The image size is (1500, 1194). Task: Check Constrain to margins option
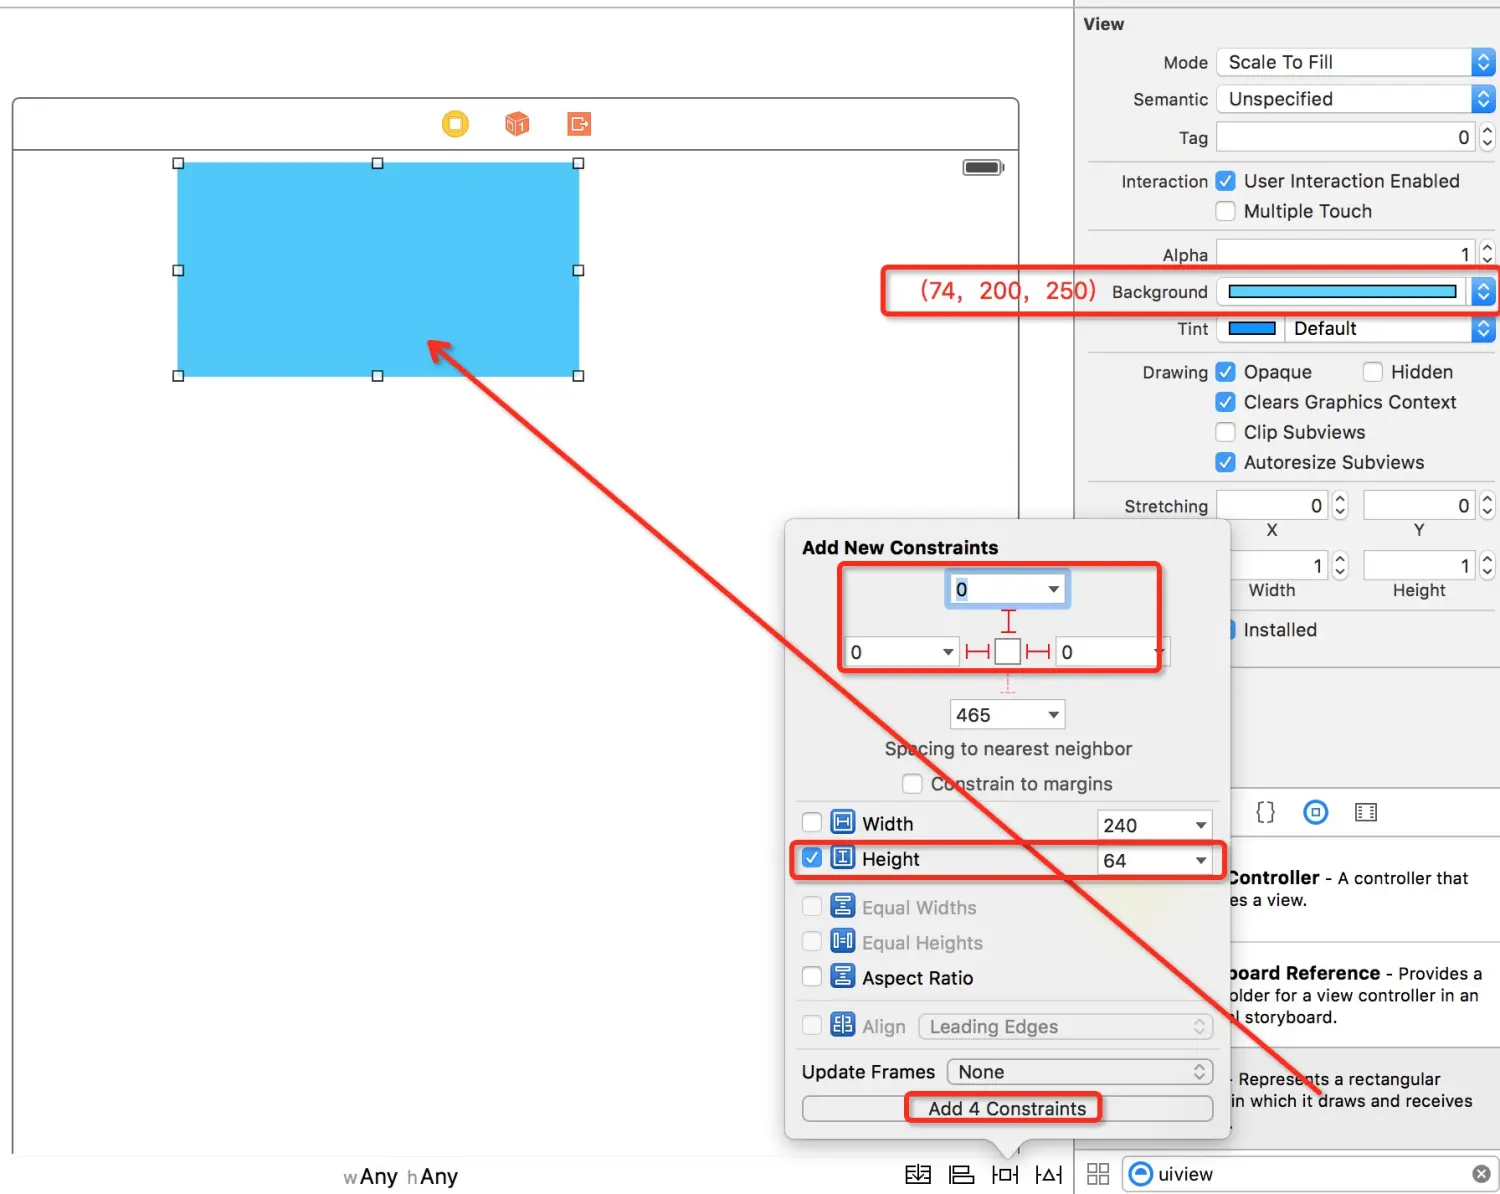pos(912,783)
